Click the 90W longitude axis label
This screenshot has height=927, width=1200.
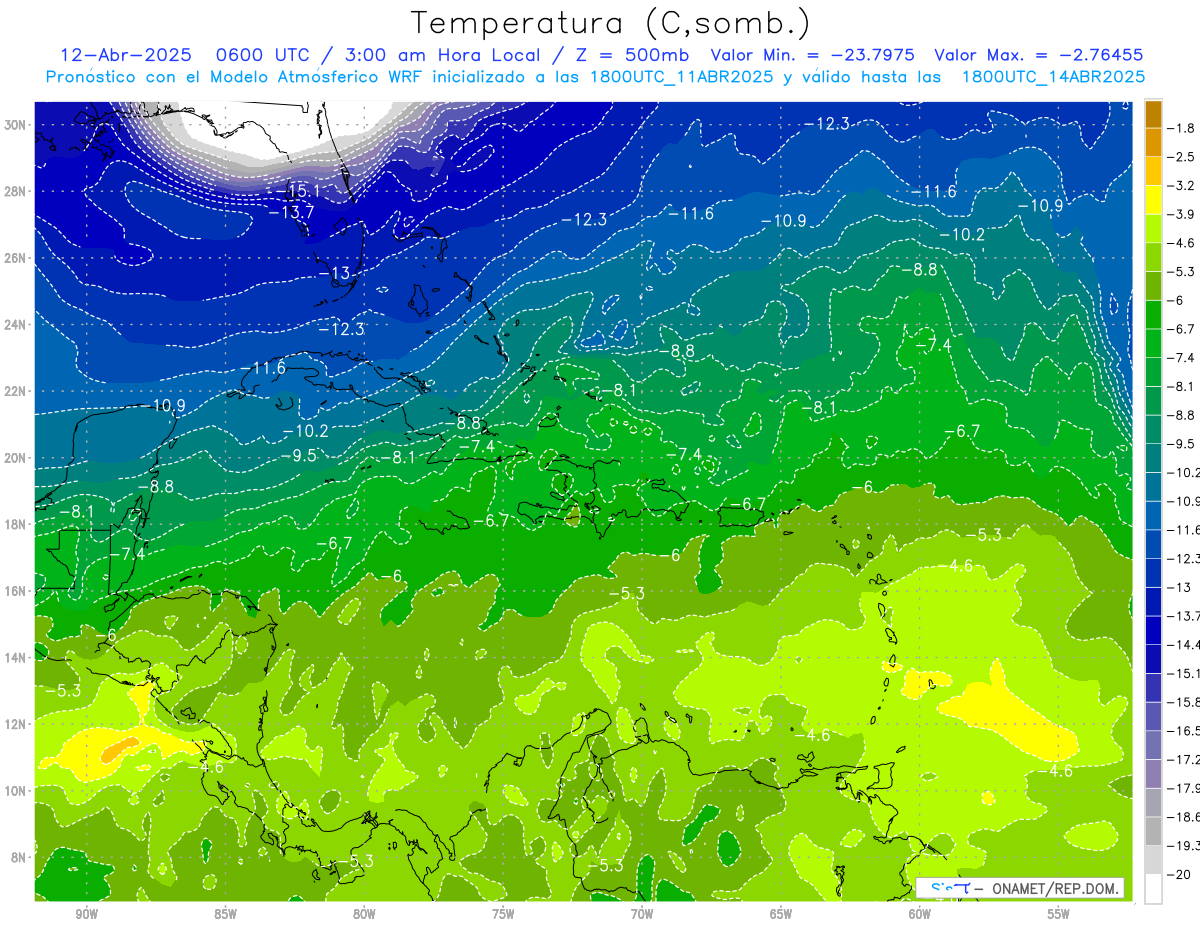click(x=86, y=914)
